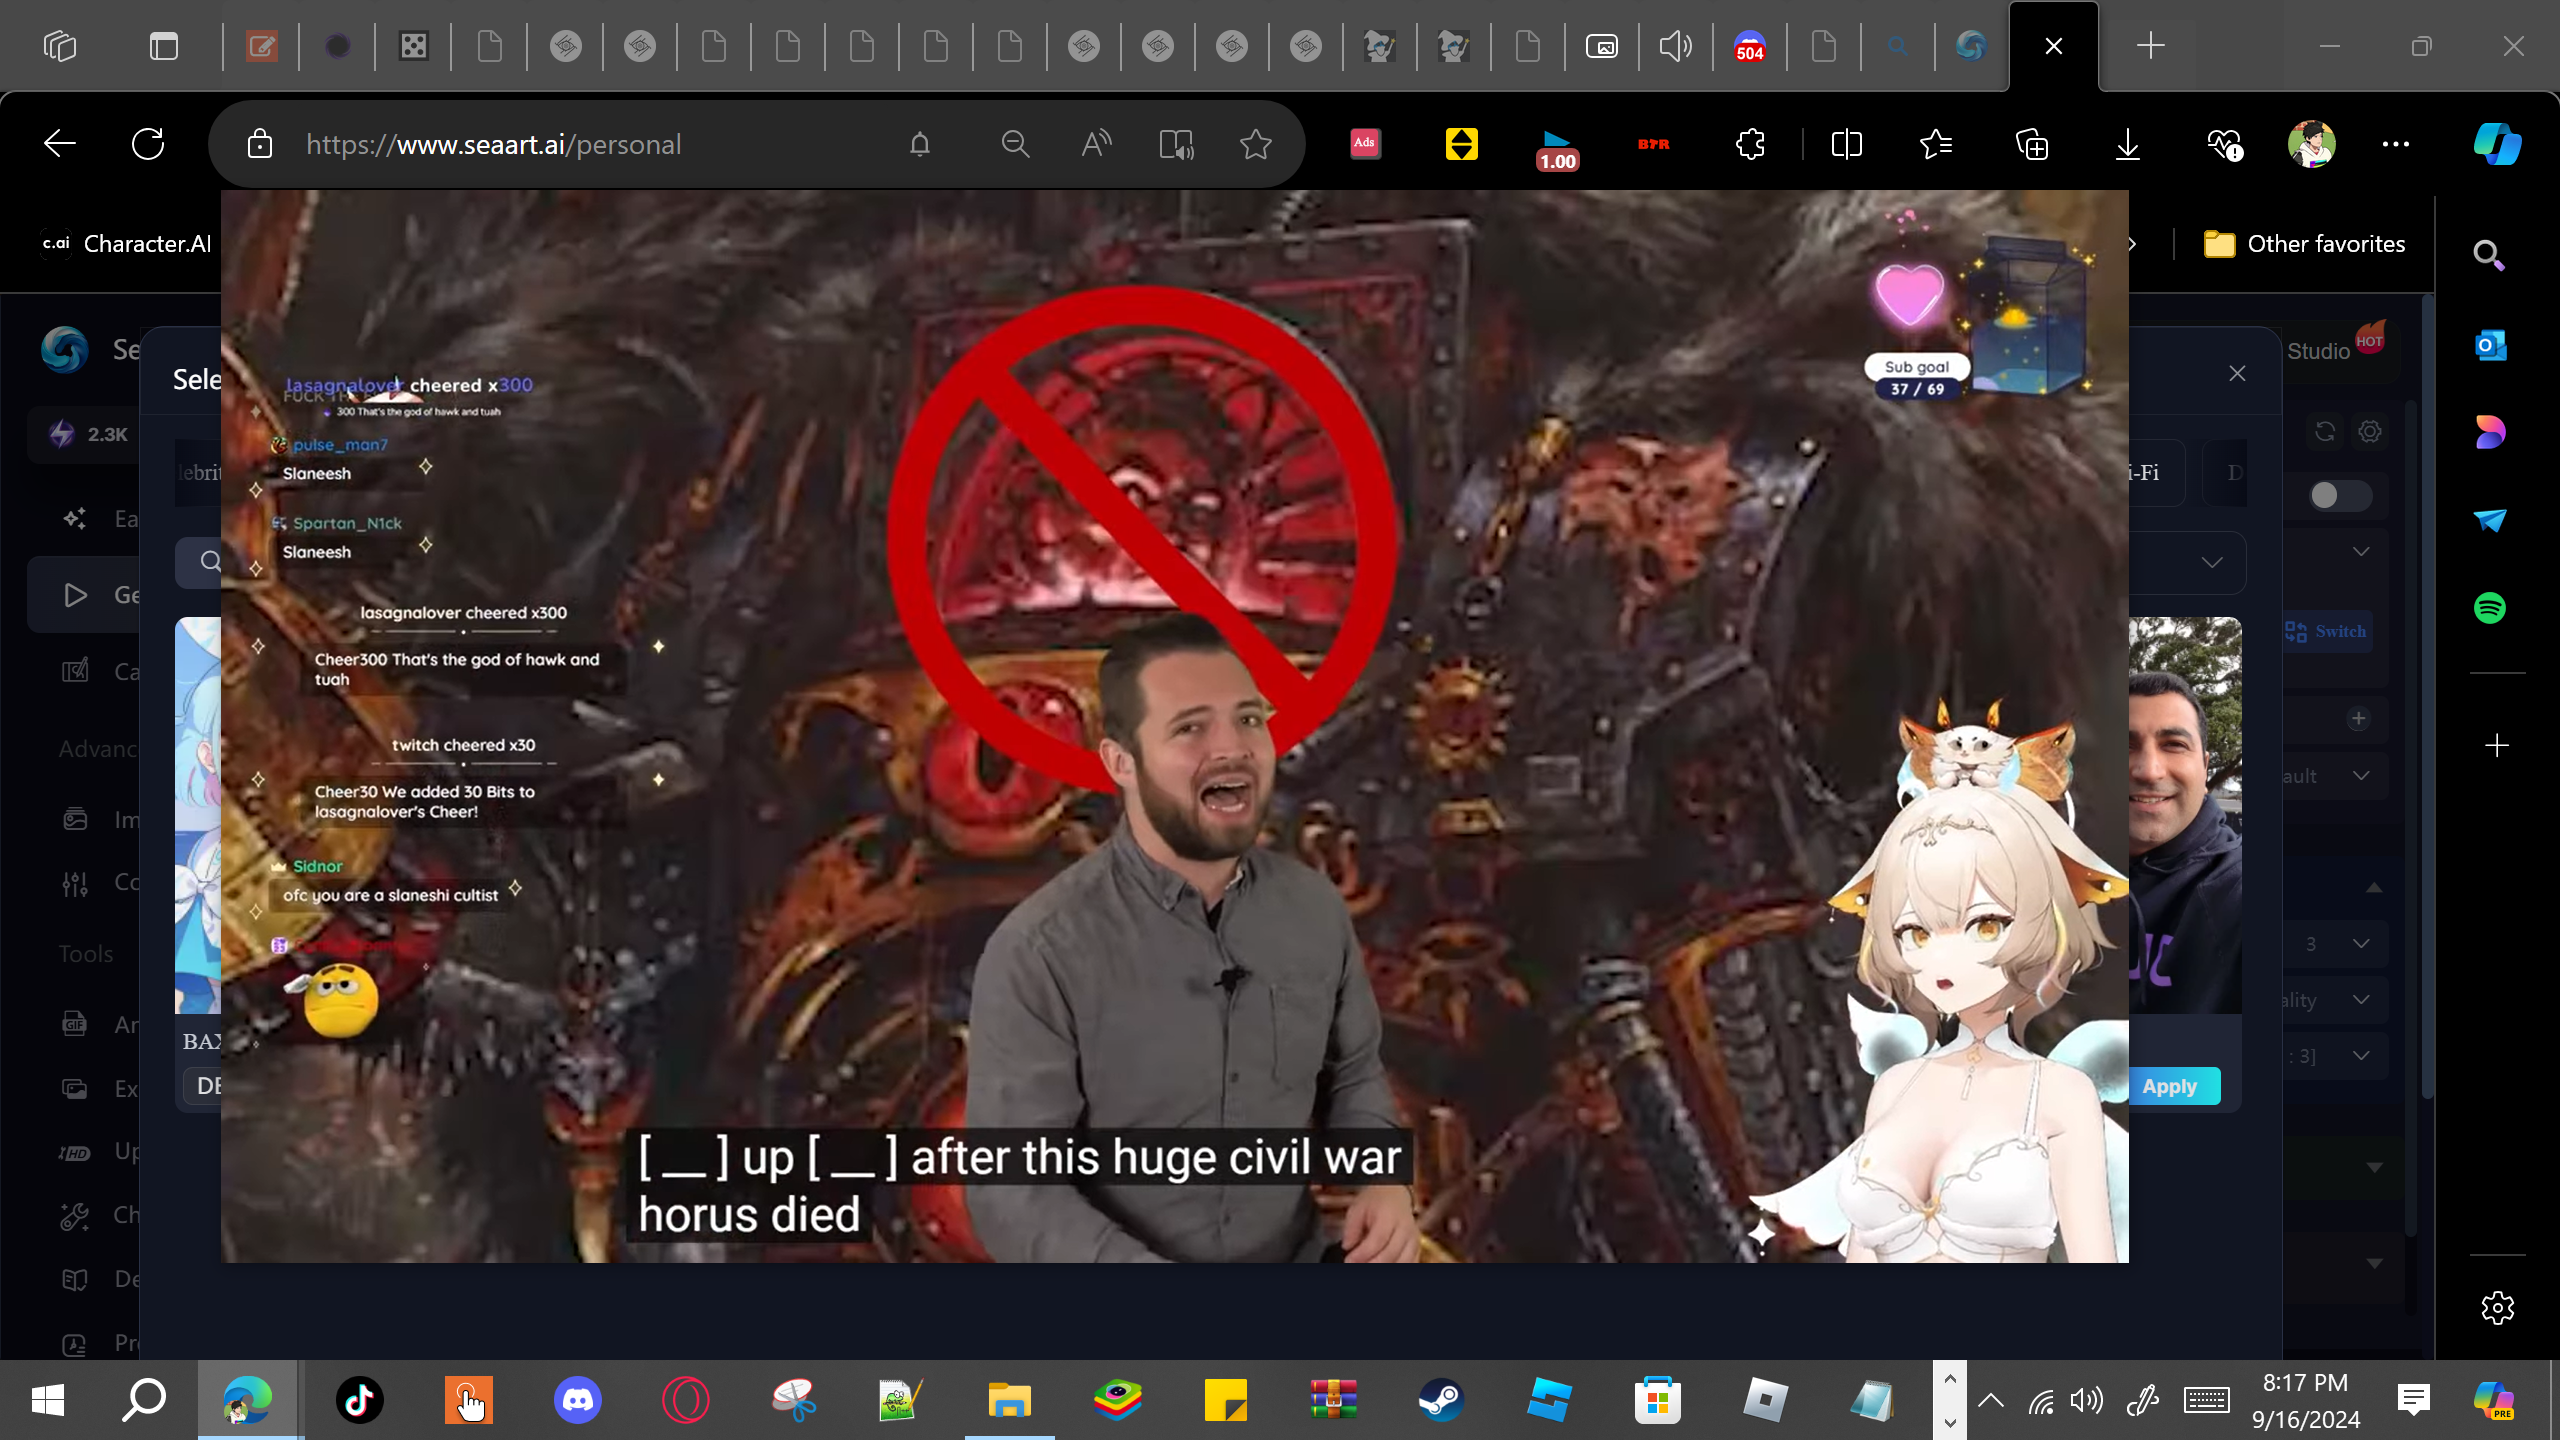Viewport: 2560px width, 1440px height.
Task: Go back to the previous page
Action: tap(60, 144)
